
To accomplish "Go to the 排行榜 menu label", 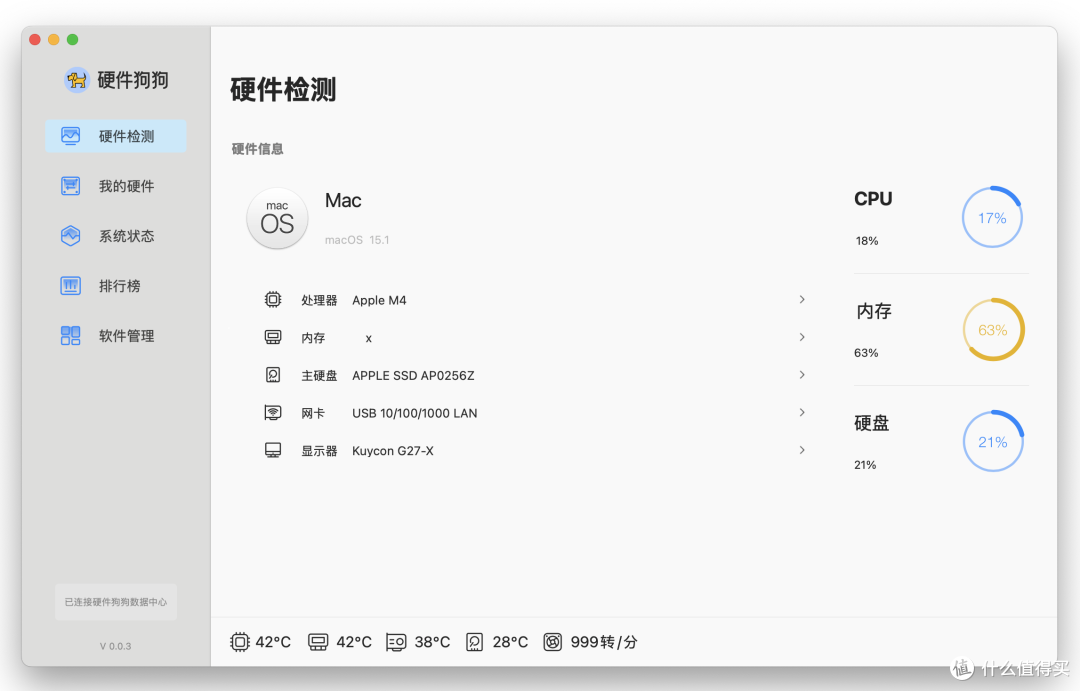I will coord(119,286).
